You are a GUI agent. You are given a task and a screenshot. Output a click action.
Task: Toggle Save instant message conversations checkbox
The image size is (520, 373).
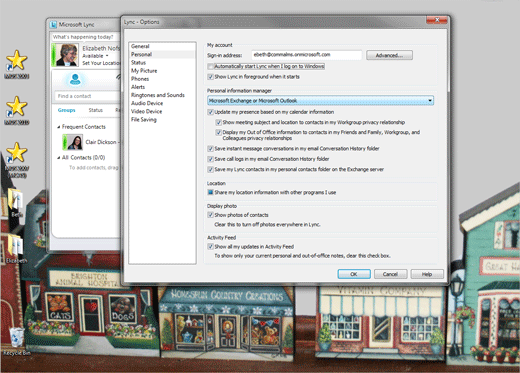coord(210,149)
